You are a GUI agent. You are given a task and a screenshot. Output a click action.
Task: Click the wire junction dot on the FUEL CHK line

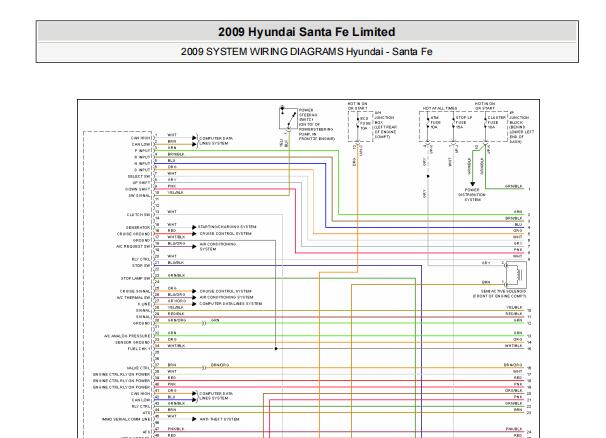coord(276,349)
